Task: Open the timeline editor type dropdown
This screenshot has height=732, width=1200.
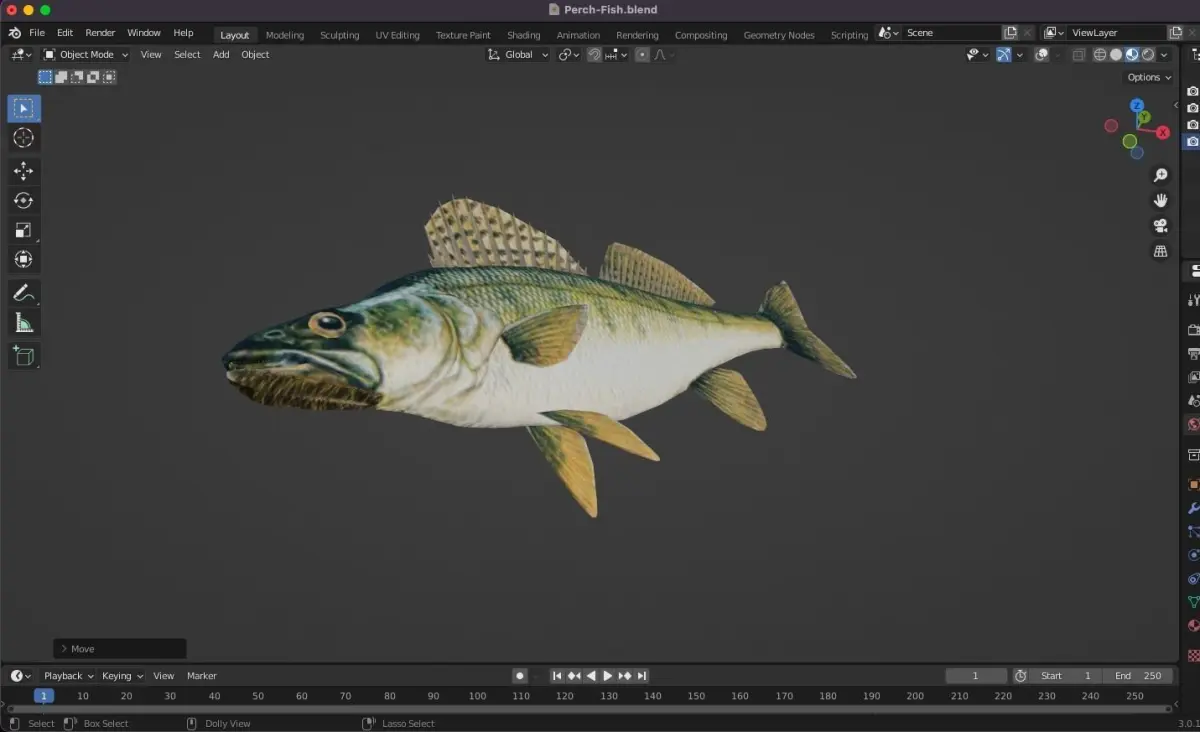Action: pyautogui.click(x=21, y=676)
